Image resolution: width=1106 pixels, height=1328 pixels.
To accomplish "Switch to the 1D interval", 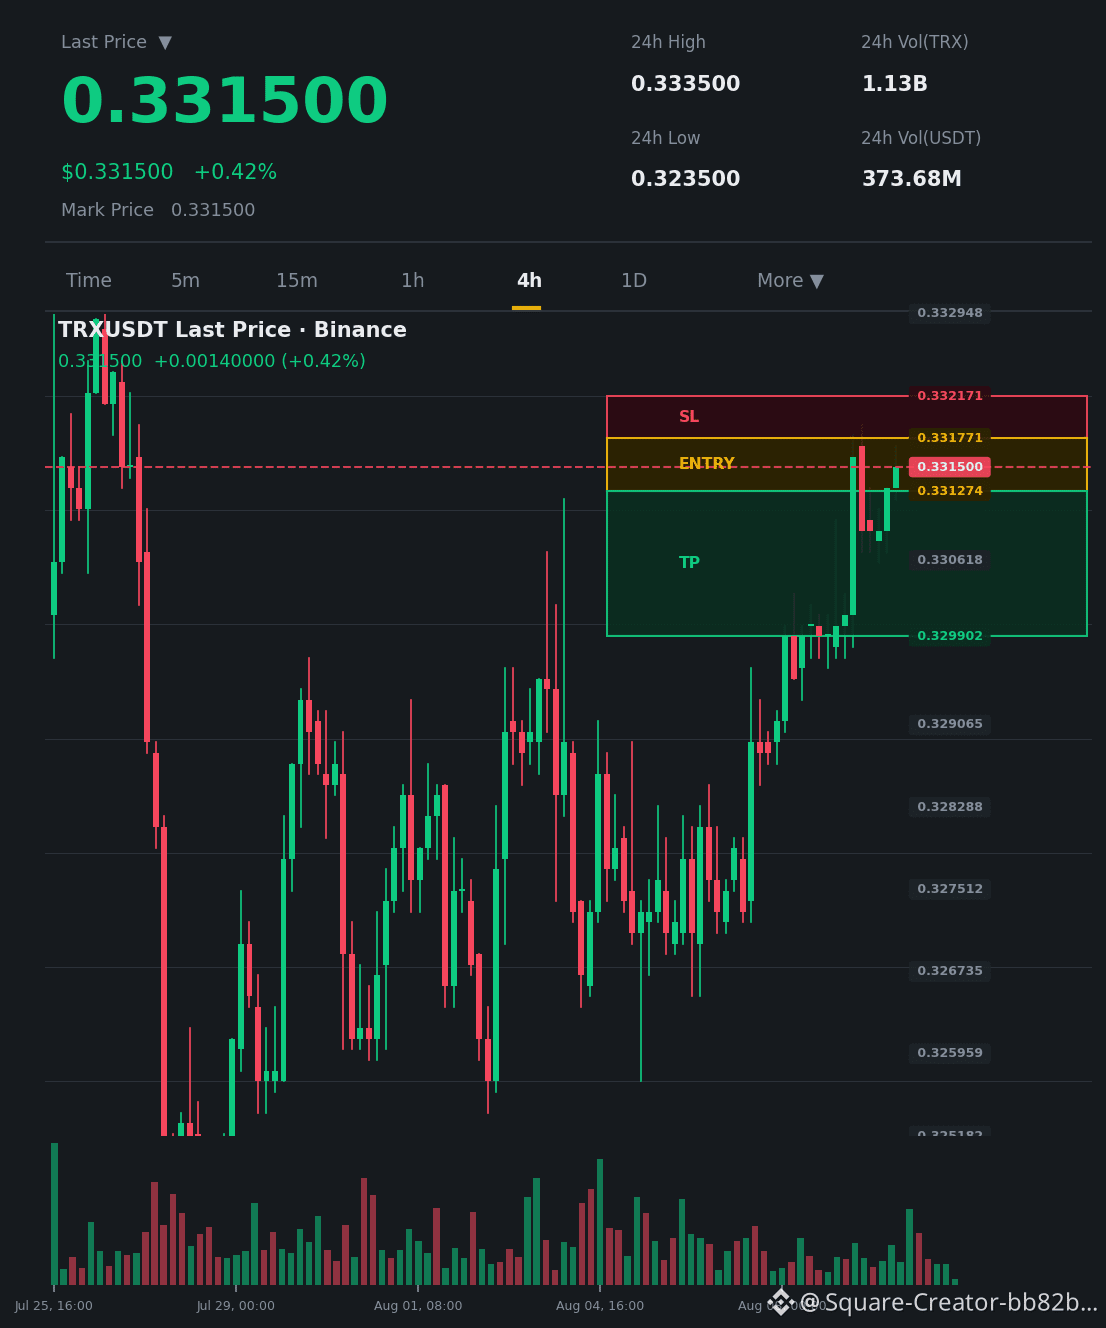I will coord(634,281).
